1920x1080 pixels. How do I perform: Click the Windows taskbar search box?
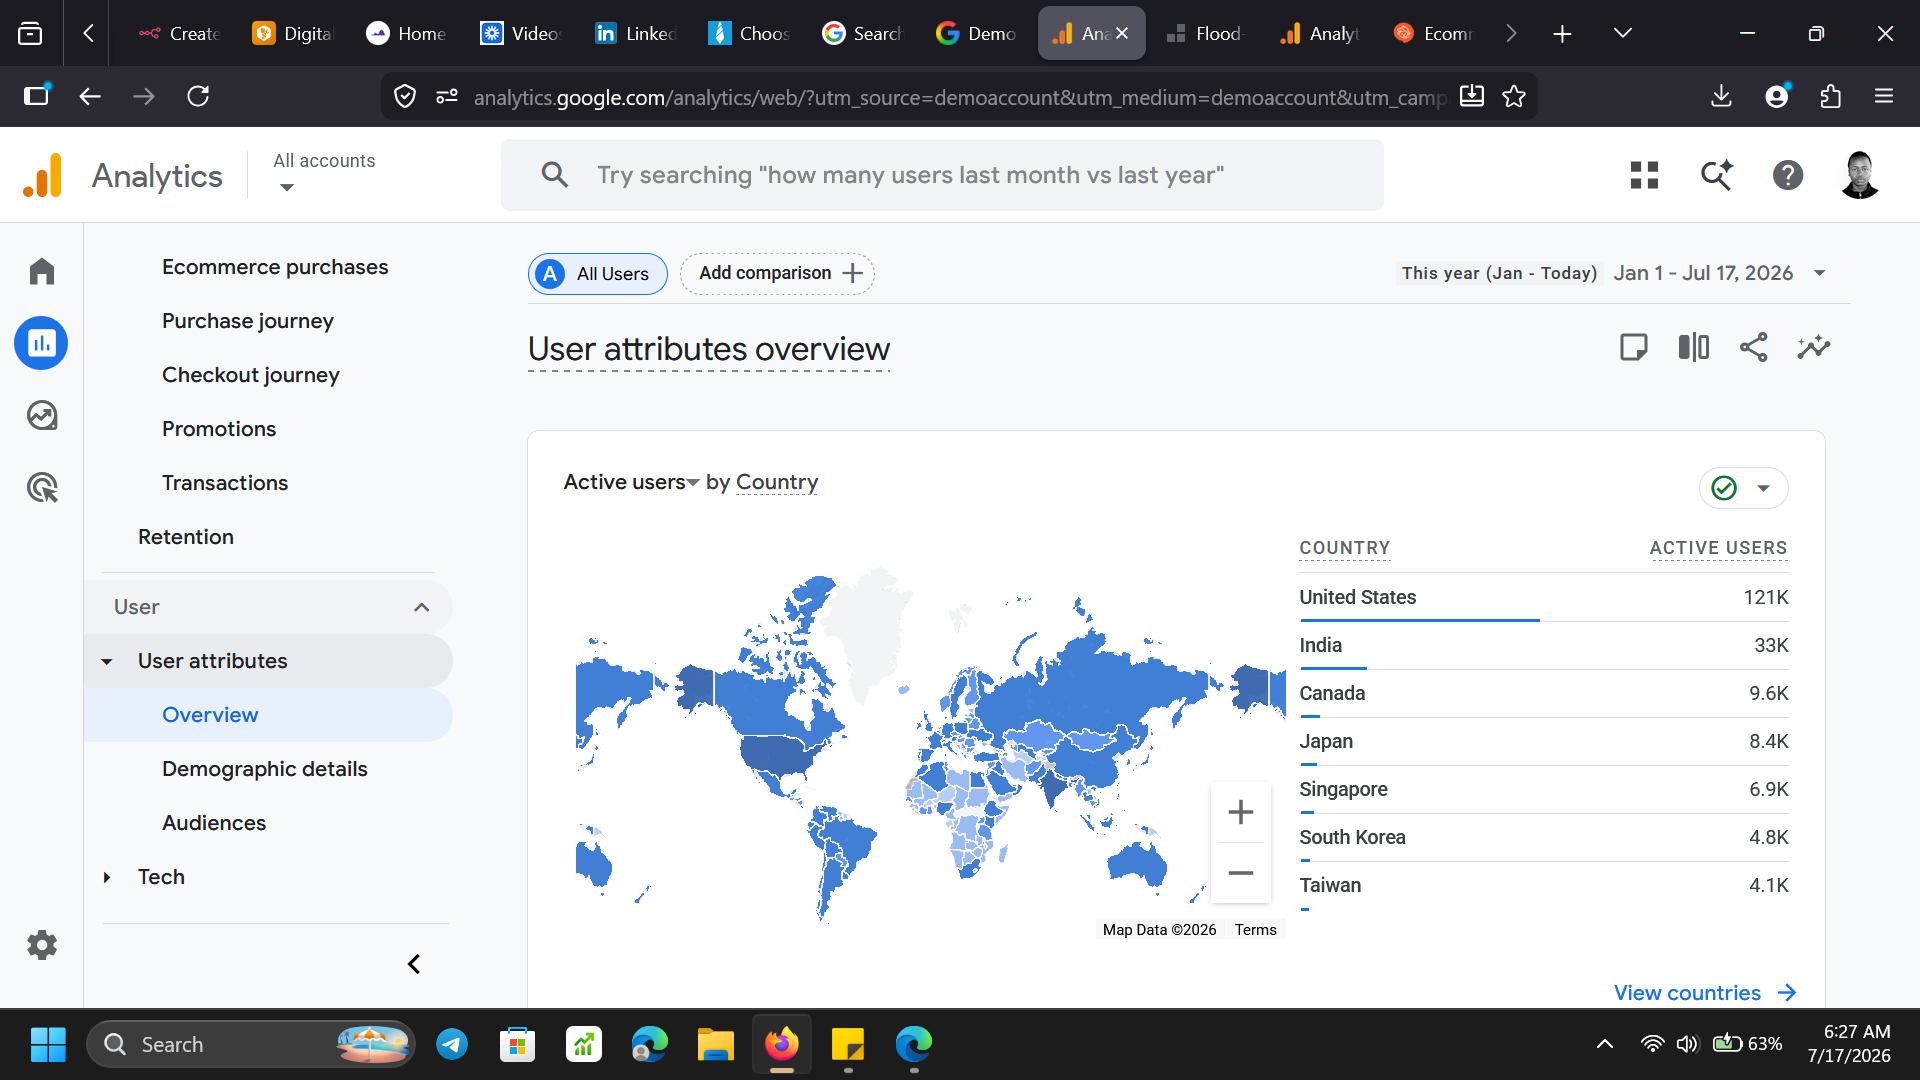click(250, 1044)
